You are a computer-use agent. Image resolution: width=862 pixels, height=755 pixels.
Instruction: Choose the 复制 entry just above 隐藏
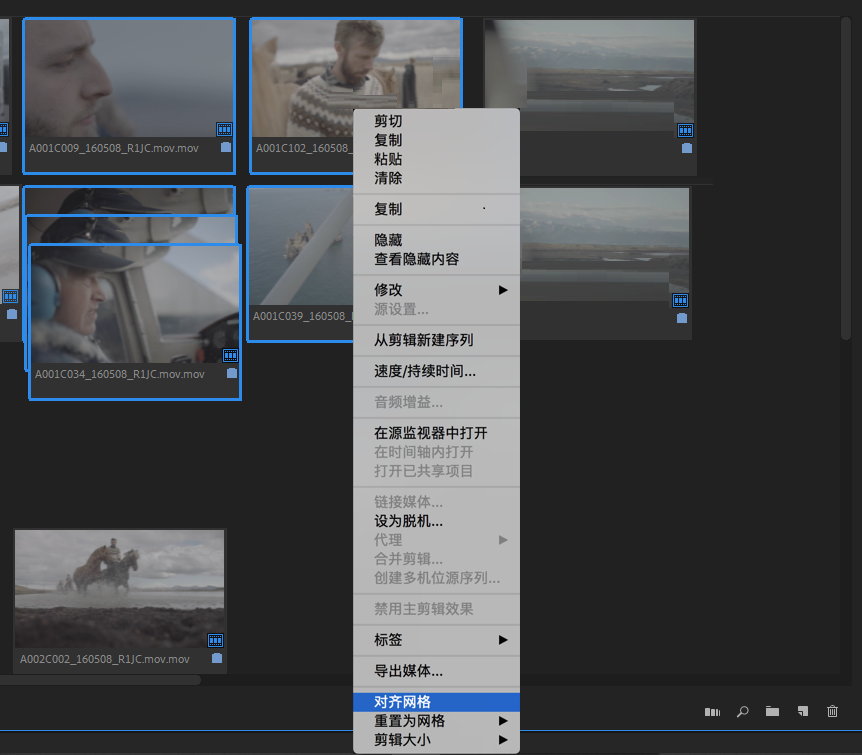click(x=436, y=209)
